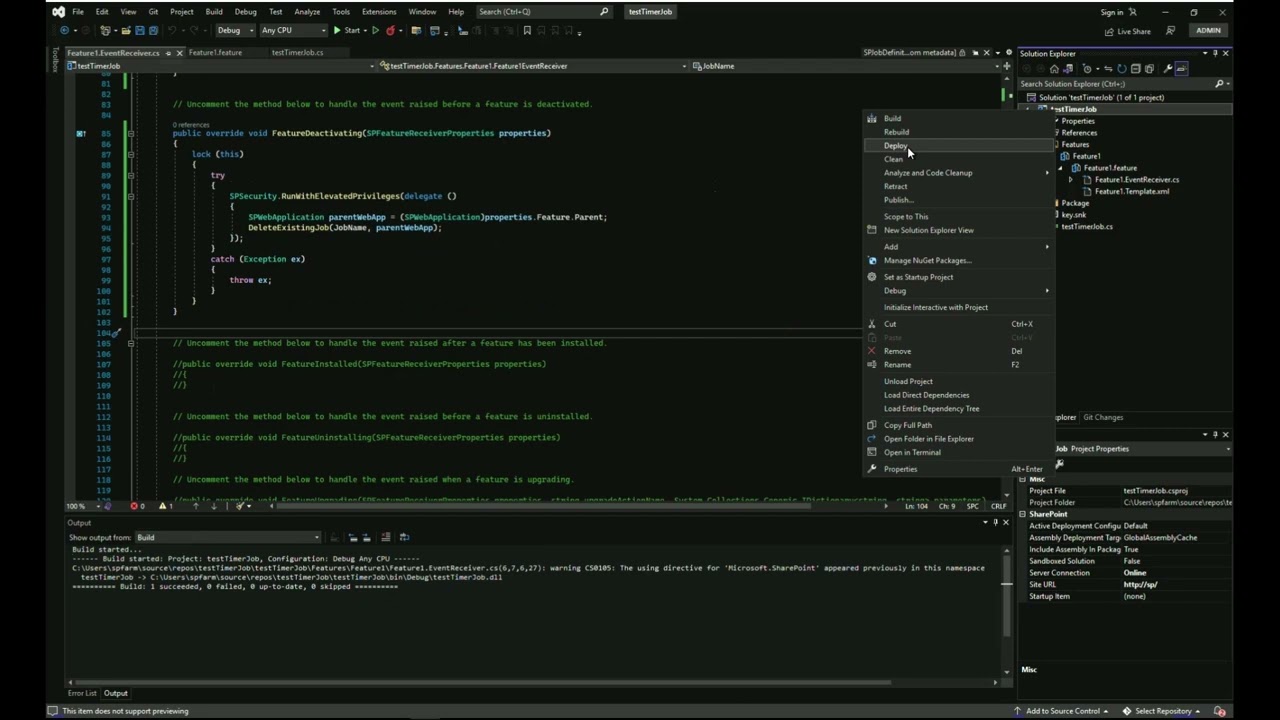Select Manage NuGet Packages in the context menu
The image size is (1280, 720).
(958, 261)
